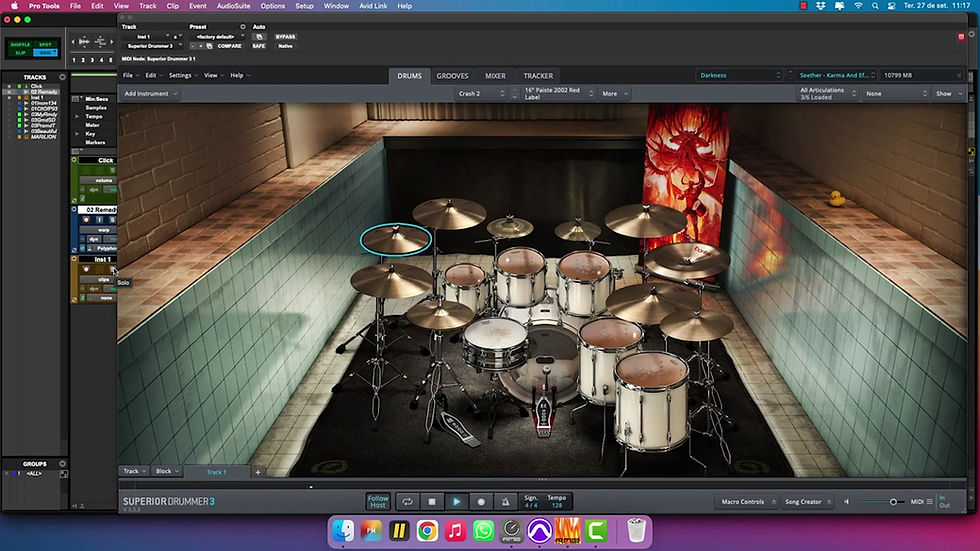
Task: Open Song Creator panel
Action: click(x=808, y=502)
